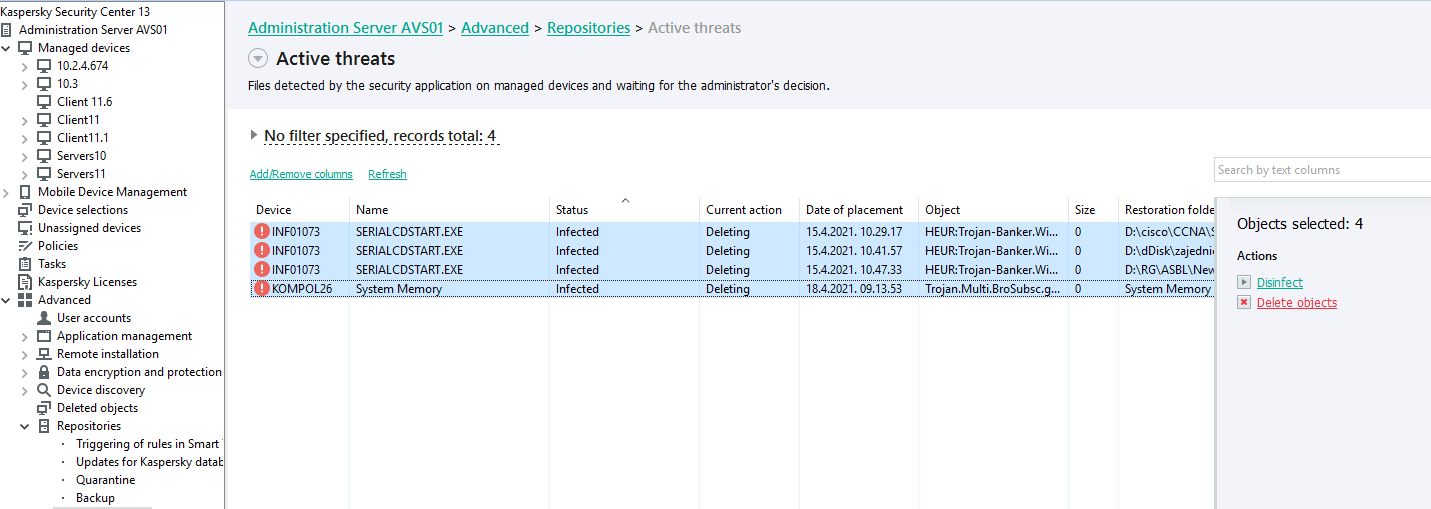The height and width of the screenshot is (509, 1431).
Task: Collapse the Repositories tree node
Action: (25, 426)
